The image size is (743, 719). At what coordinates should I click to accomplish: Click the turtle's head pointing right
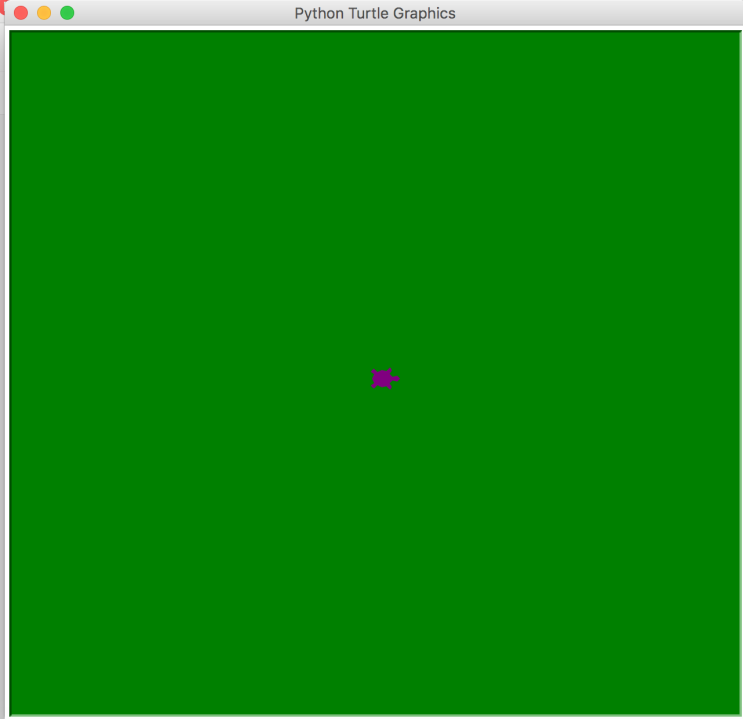pyautogui.click(x=395, y=379)
